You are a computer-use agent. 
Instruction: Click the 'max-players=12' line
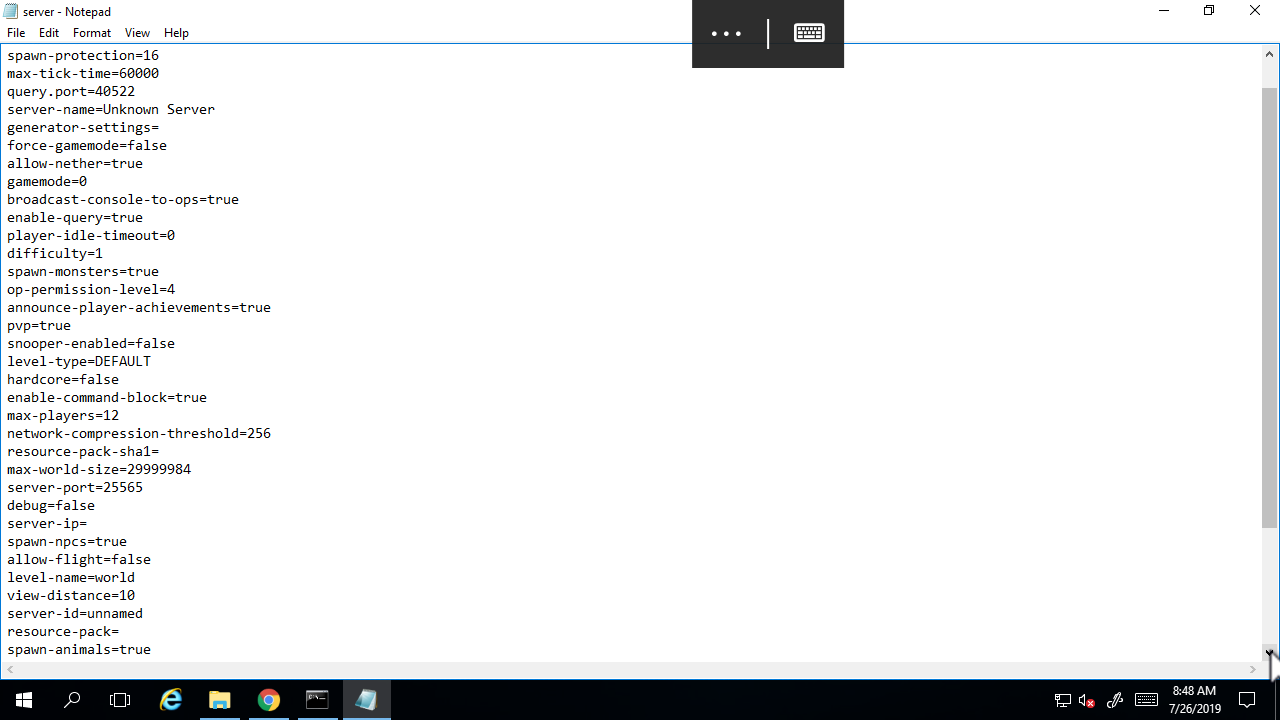(x=63, y=415)
